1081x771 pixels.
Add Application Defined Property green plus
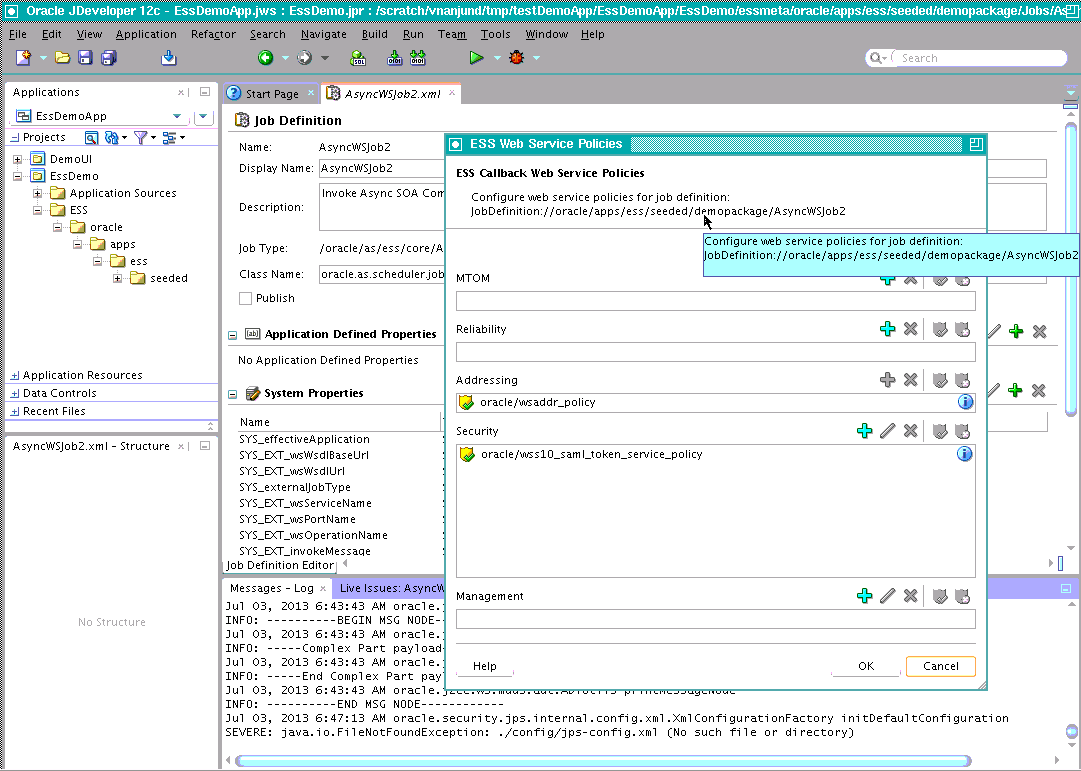pyautogui.click(x=1016, y=332)
